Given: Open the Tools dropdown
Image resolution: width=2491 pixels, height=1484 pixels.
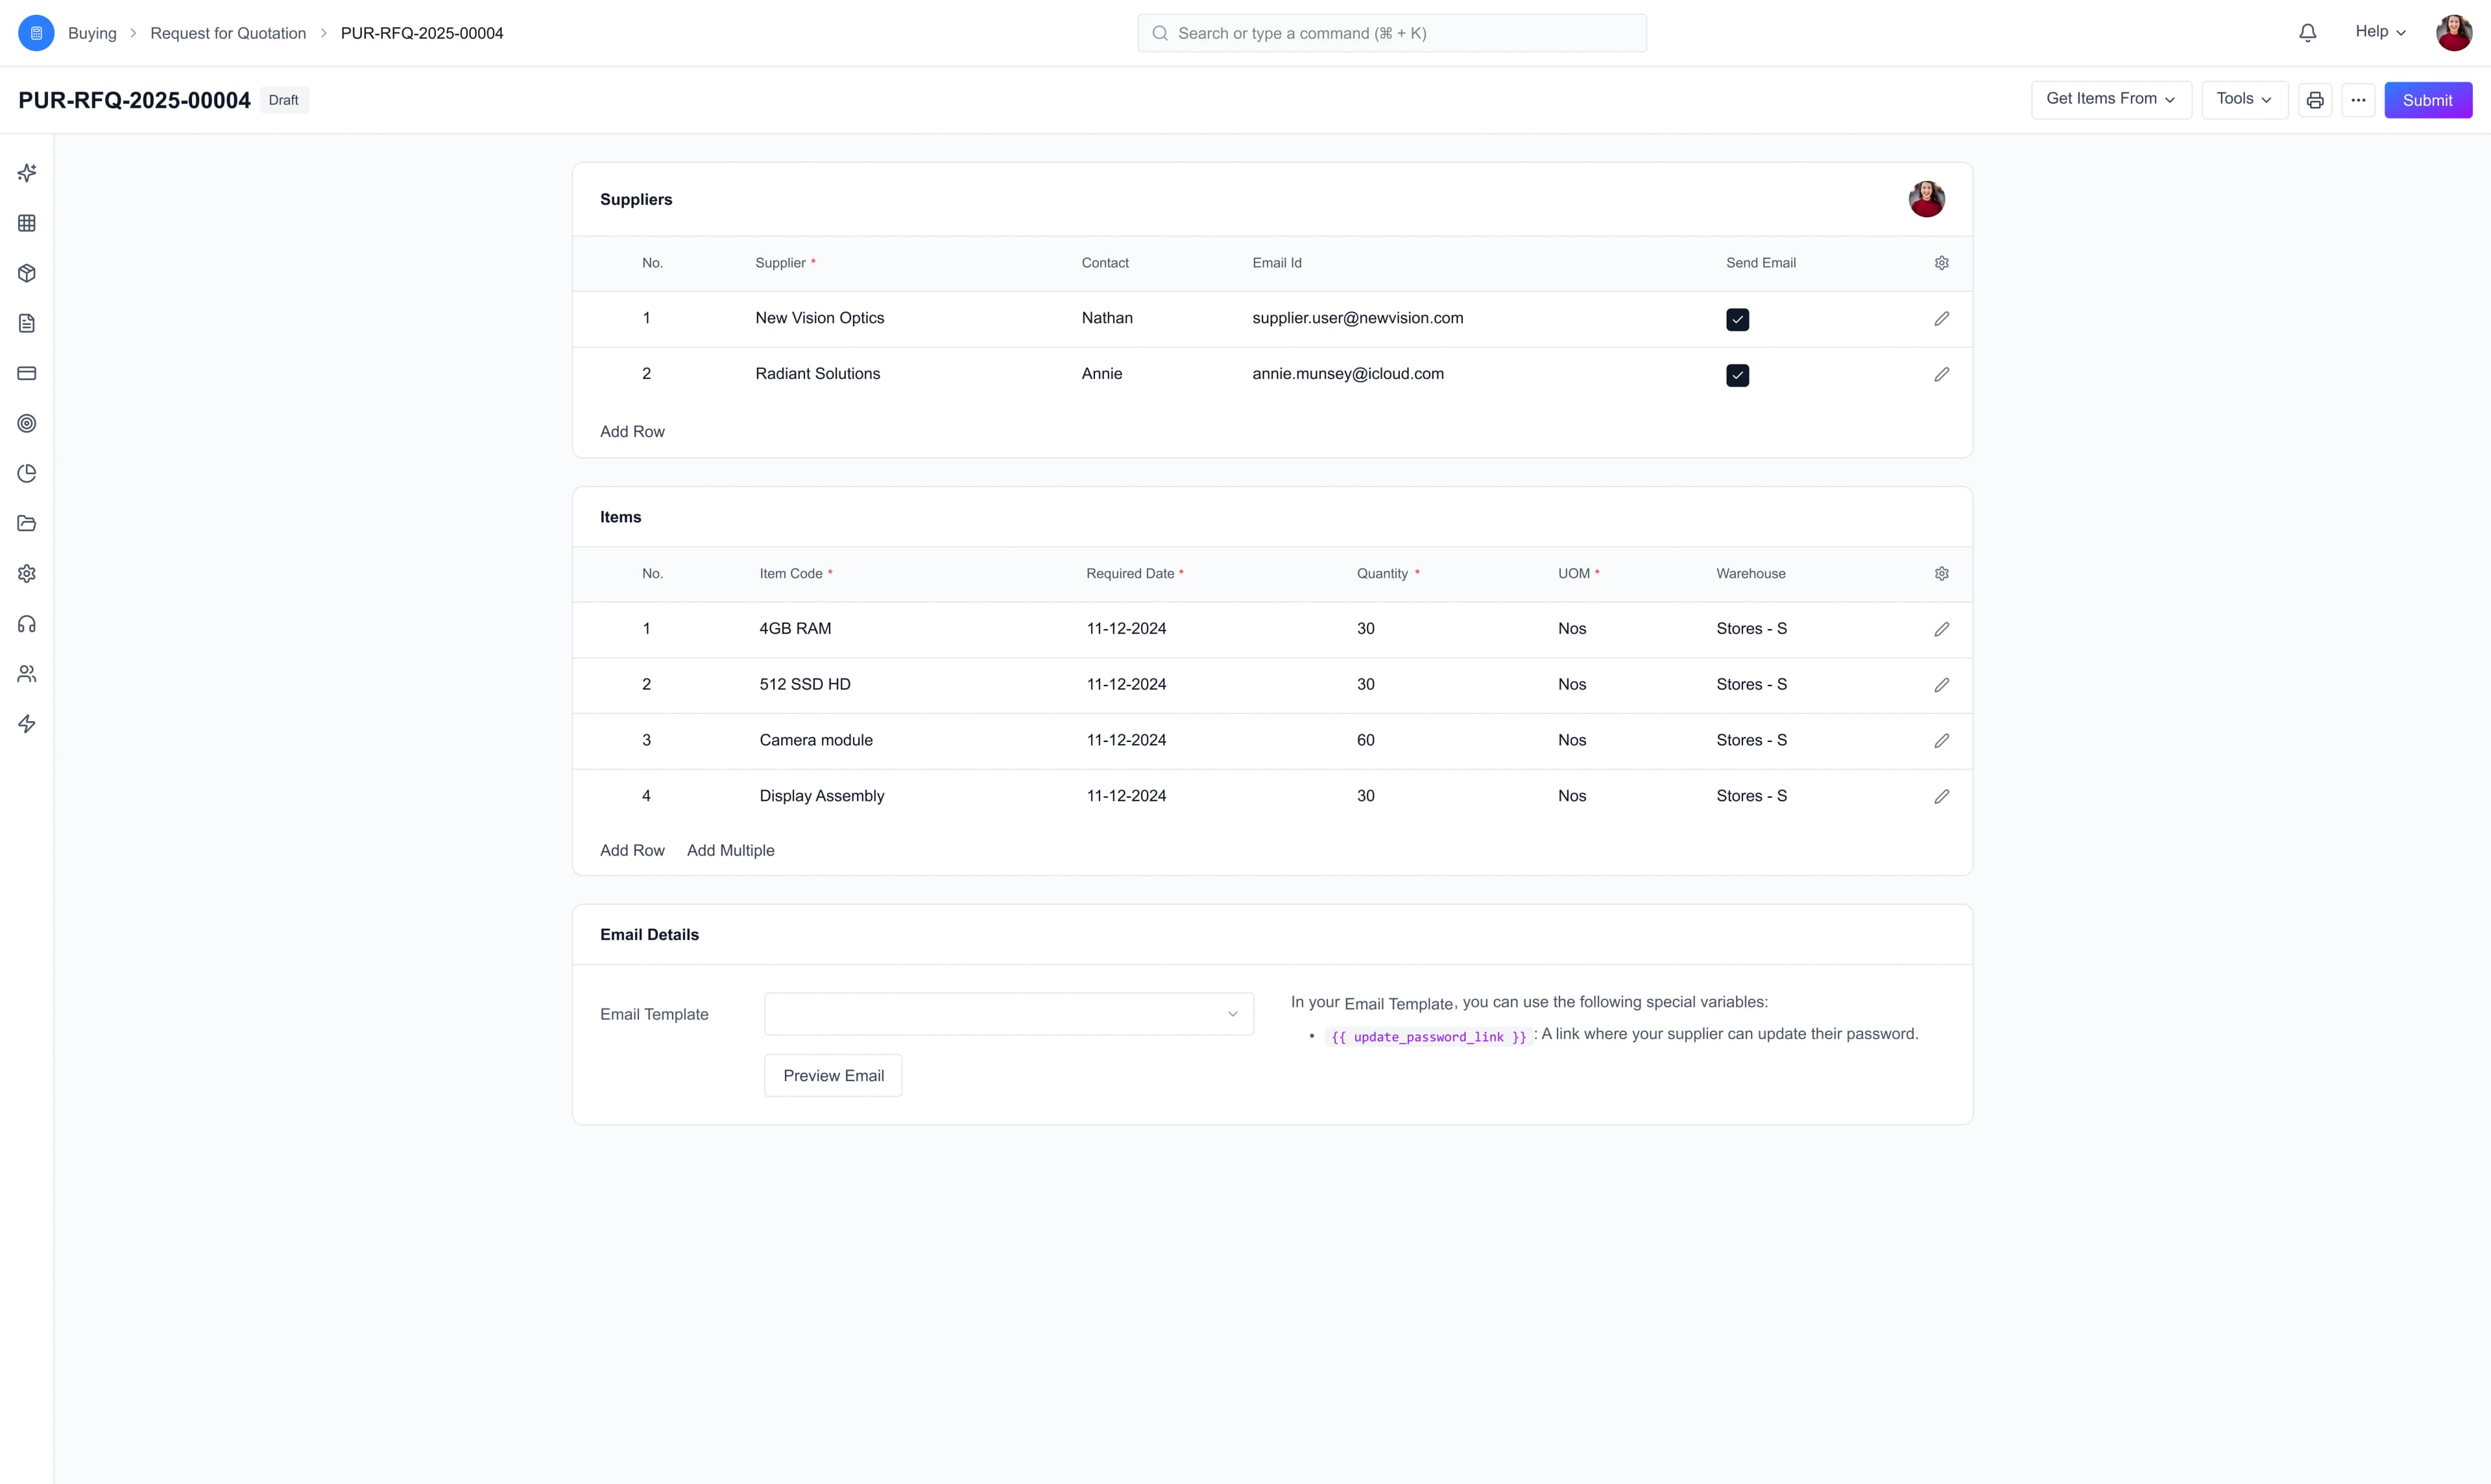Looking at the screenshot, I should pos(2243,99).
